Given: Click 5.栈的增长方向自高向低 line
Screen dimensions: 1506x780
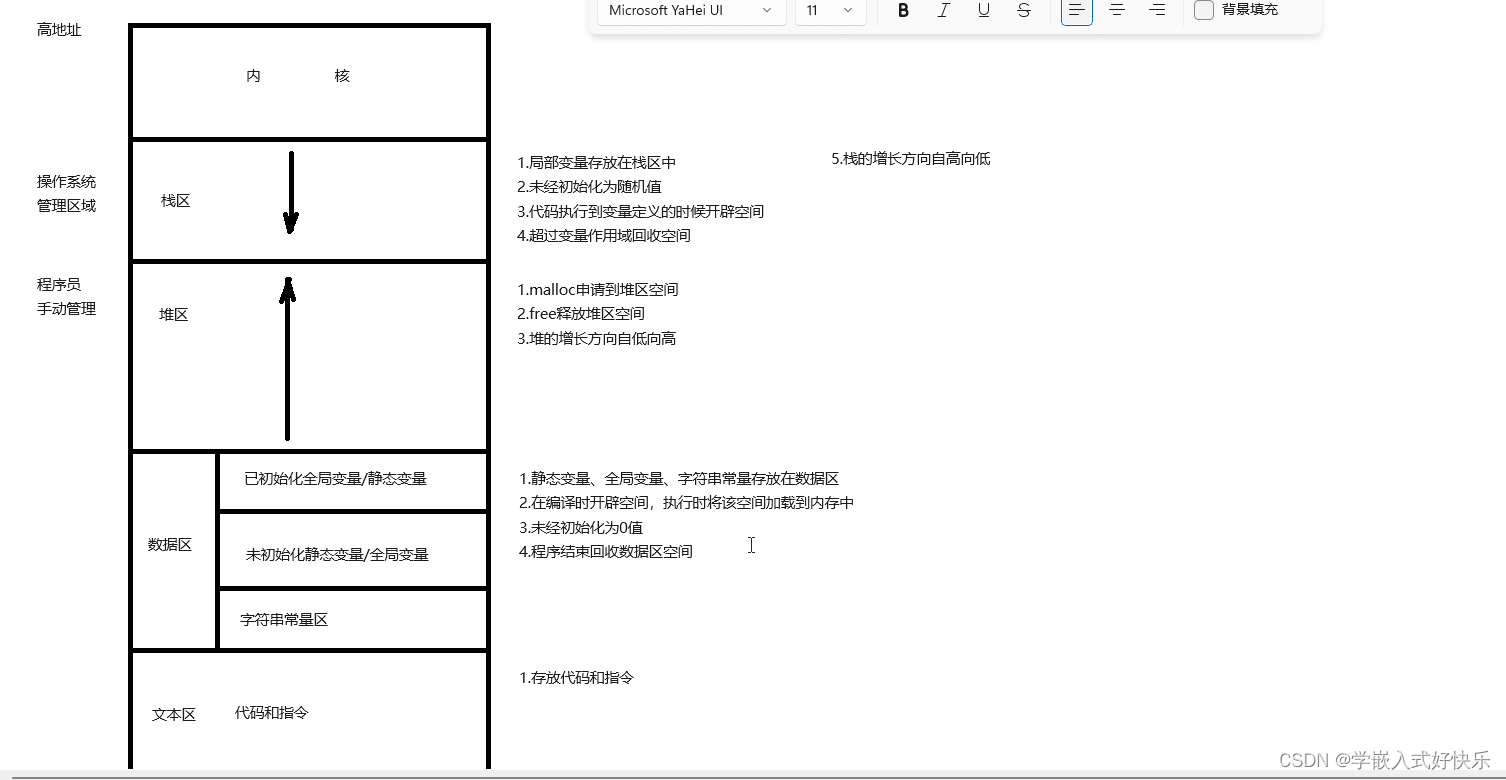Looking at the screenshot, I should (911, 159).
